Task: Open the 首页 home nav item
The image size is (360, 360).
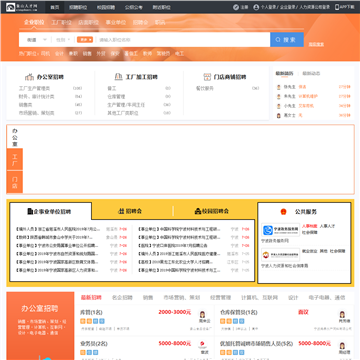Action: [x=55, y=7]
